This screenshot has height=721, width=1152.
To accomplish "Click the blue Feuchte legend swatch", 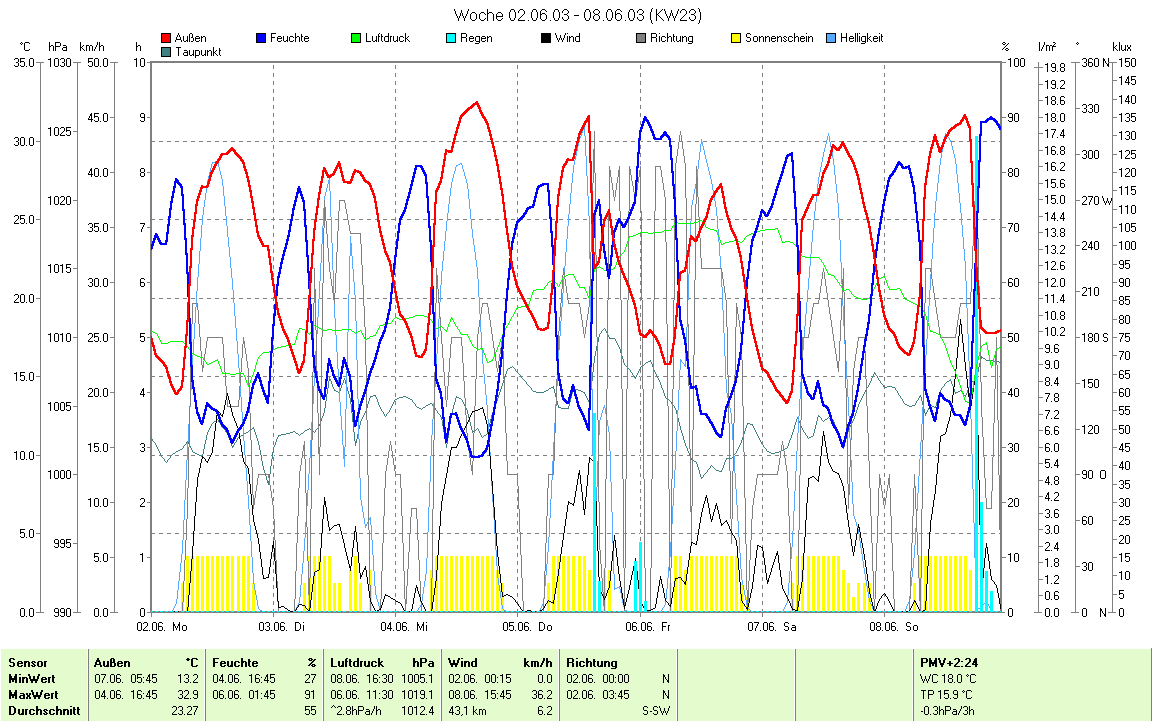I will click(262, 39).
